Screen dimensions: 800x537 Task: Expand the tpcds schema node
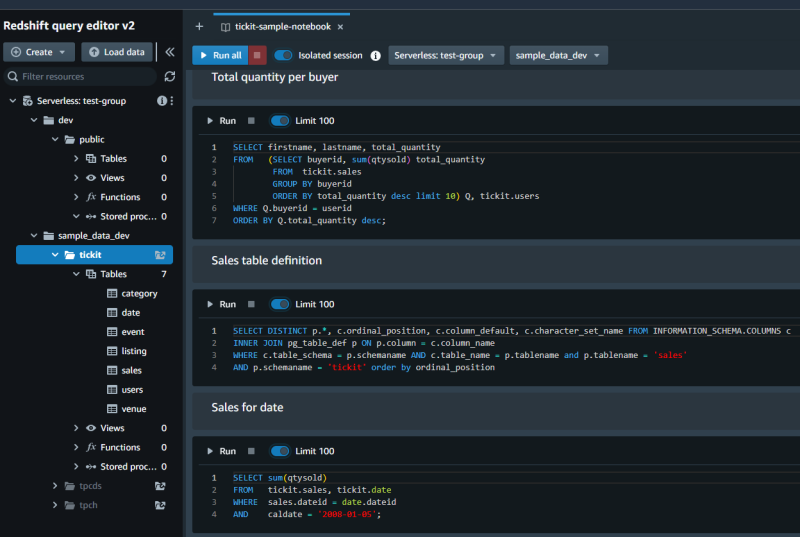[x=54, y=486]
